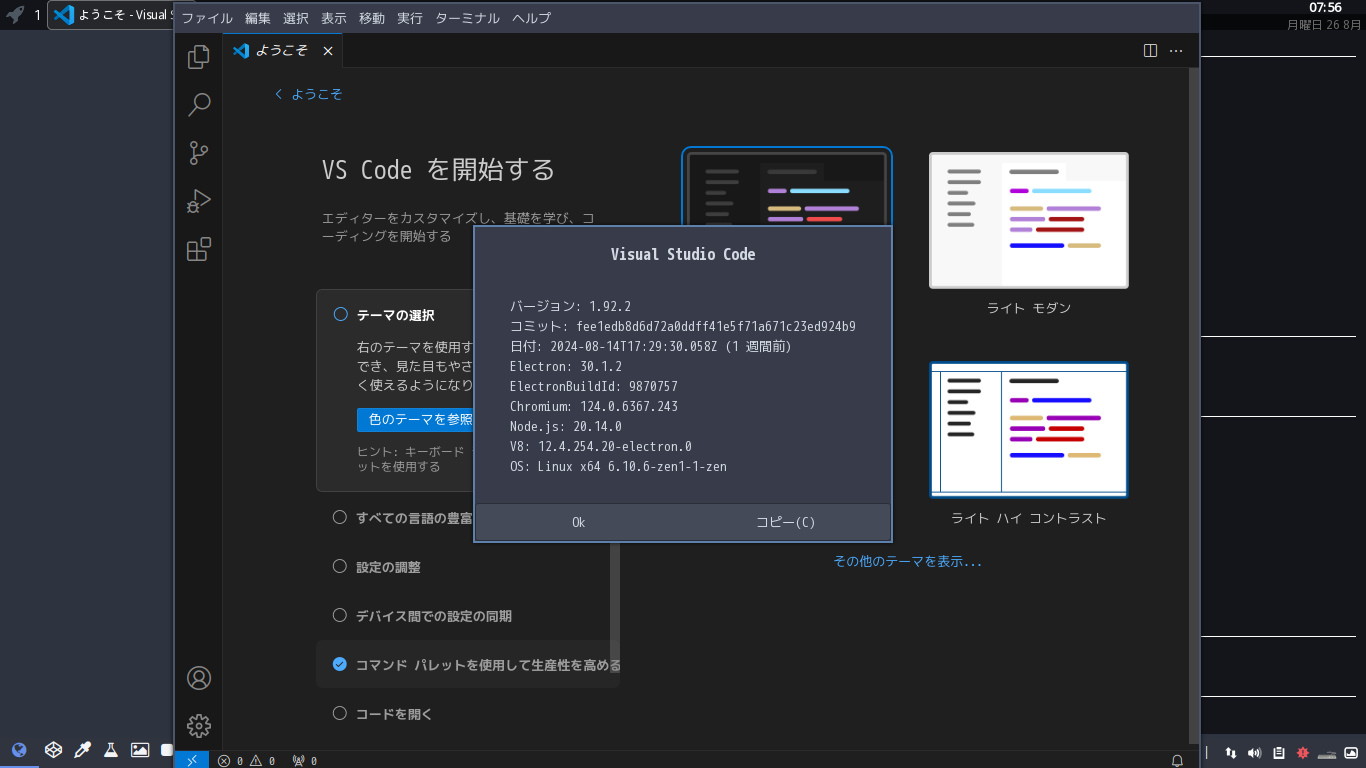The image size is (1366, 768).
Task: Open the Extensions view icon
Action: (x=197, y=249)
